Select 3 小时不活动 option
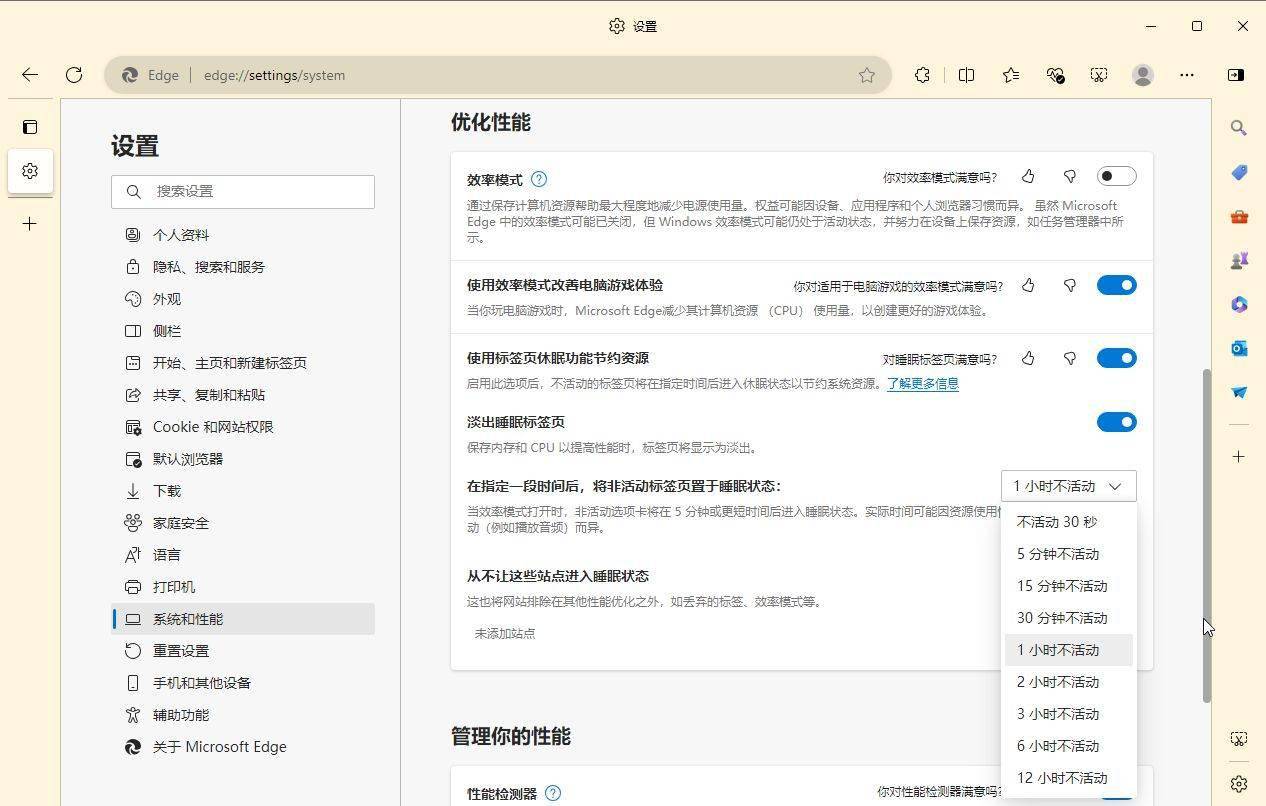Screen dimensions: 1266x806 (1068, 714)
